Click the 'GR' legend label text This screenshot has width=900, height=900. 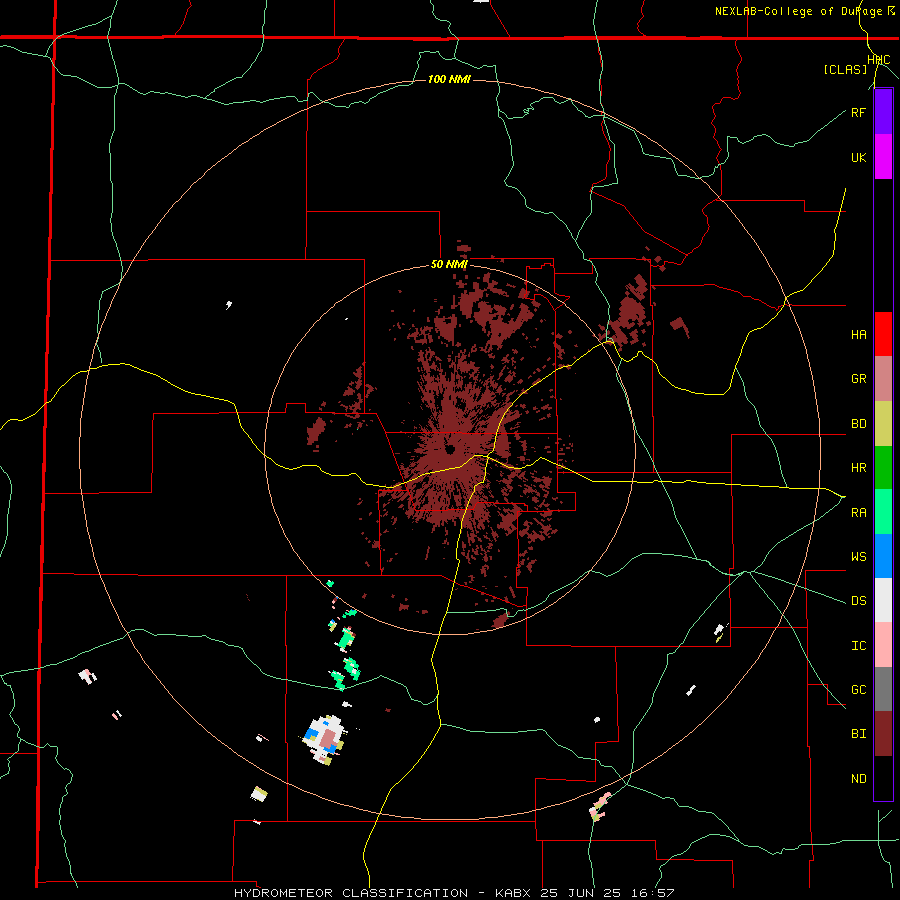point(858,379)
